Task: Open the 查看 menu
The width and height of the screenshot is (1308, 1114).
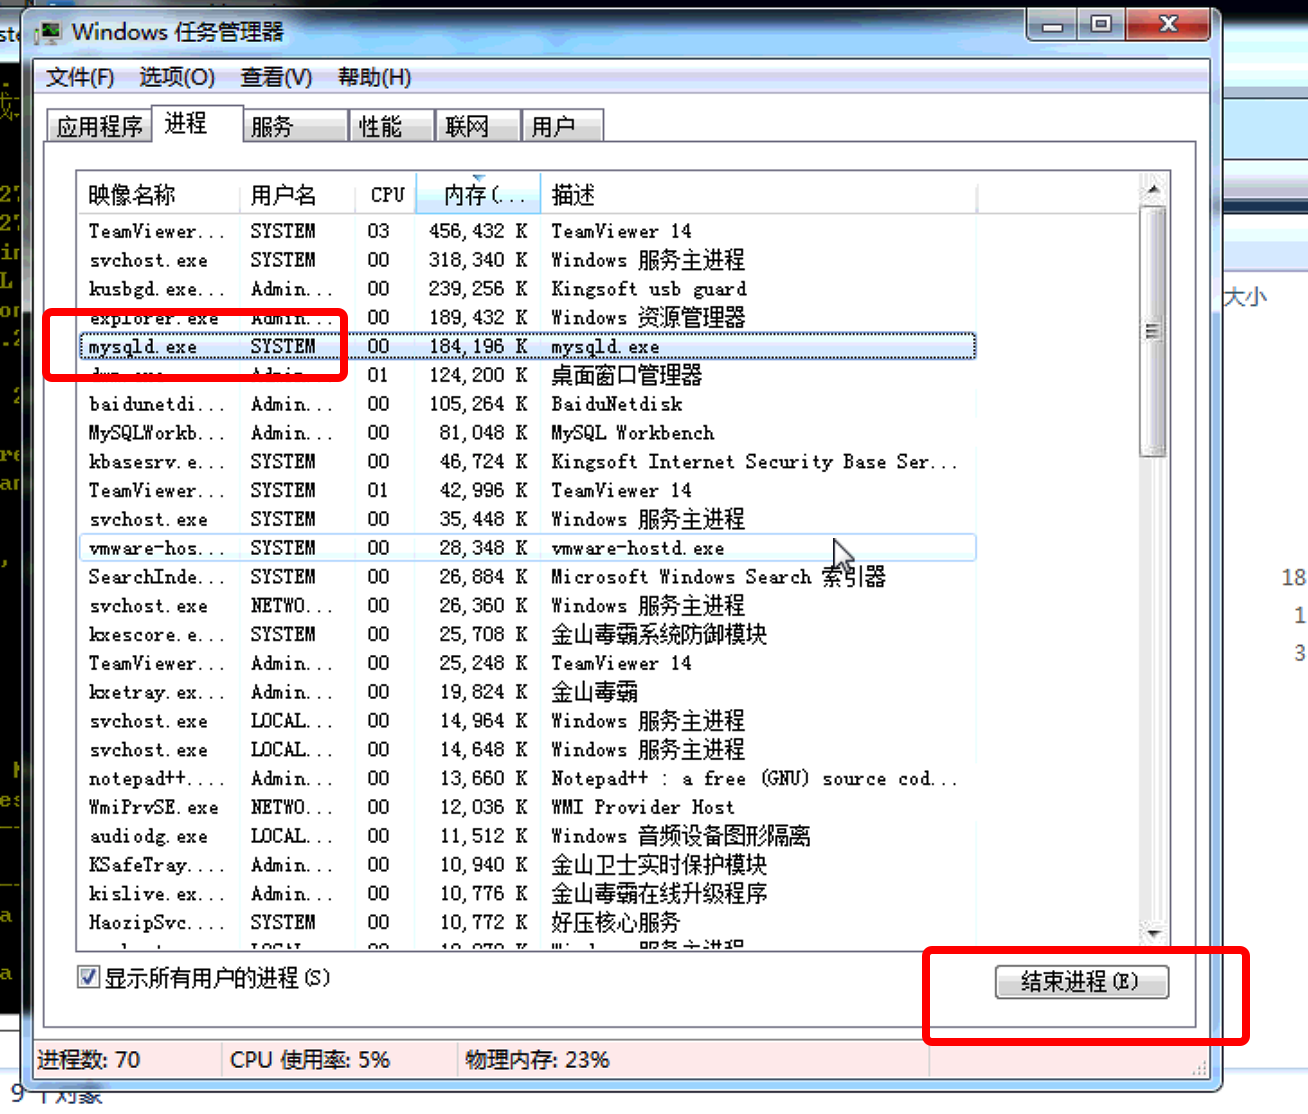Action: [x=275, y=77]
